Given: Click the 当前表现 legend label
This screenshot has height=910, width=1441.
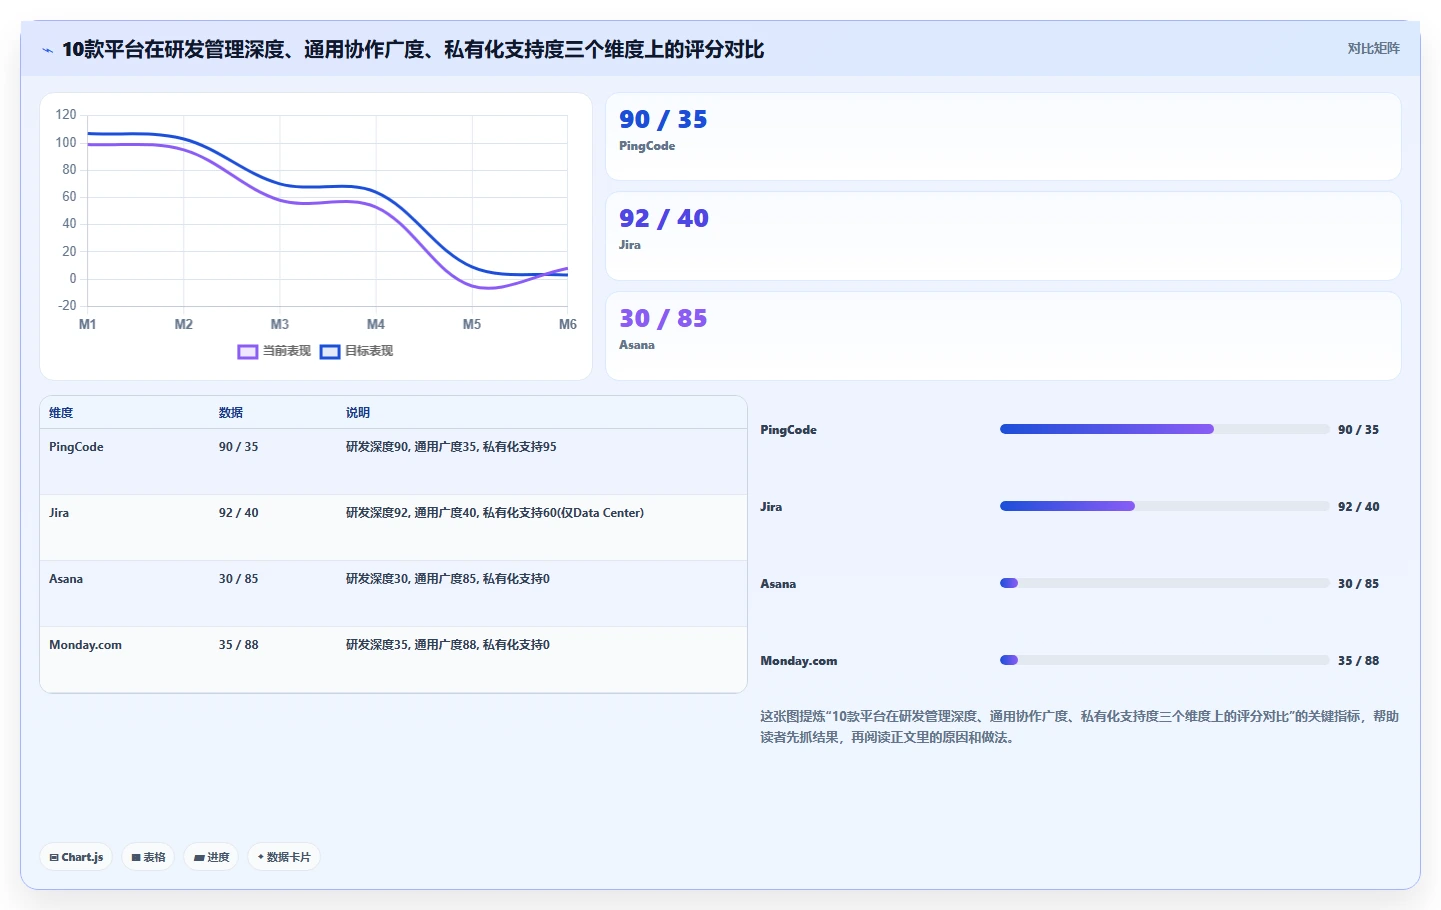Looking at the screenshot, I should 287,351.
